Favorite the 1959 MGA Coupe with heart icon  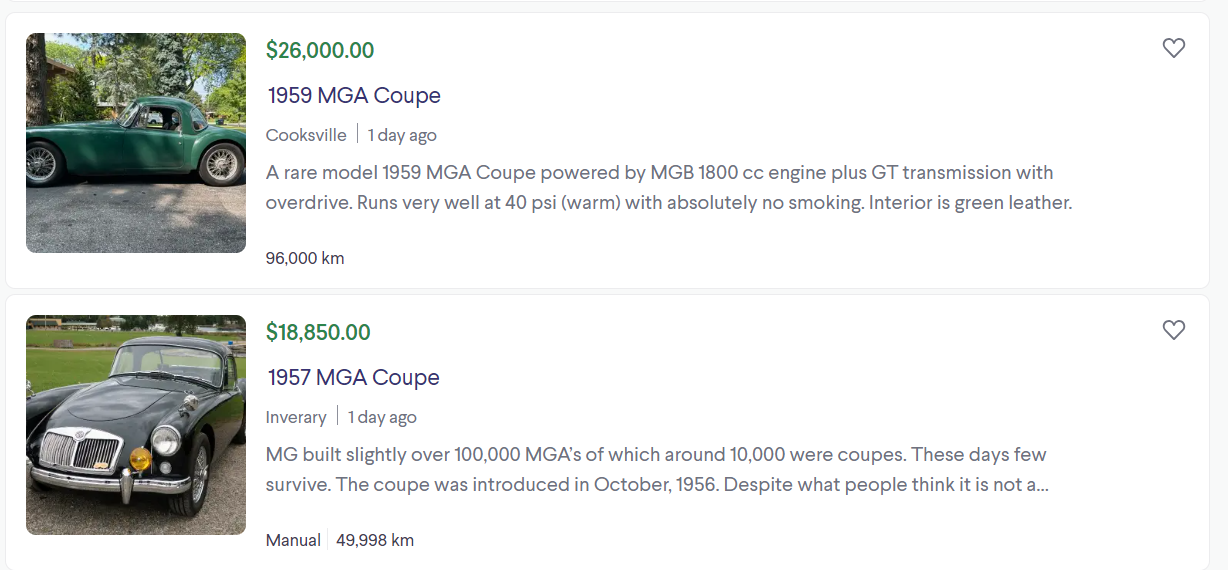(x=1174, y=48)
